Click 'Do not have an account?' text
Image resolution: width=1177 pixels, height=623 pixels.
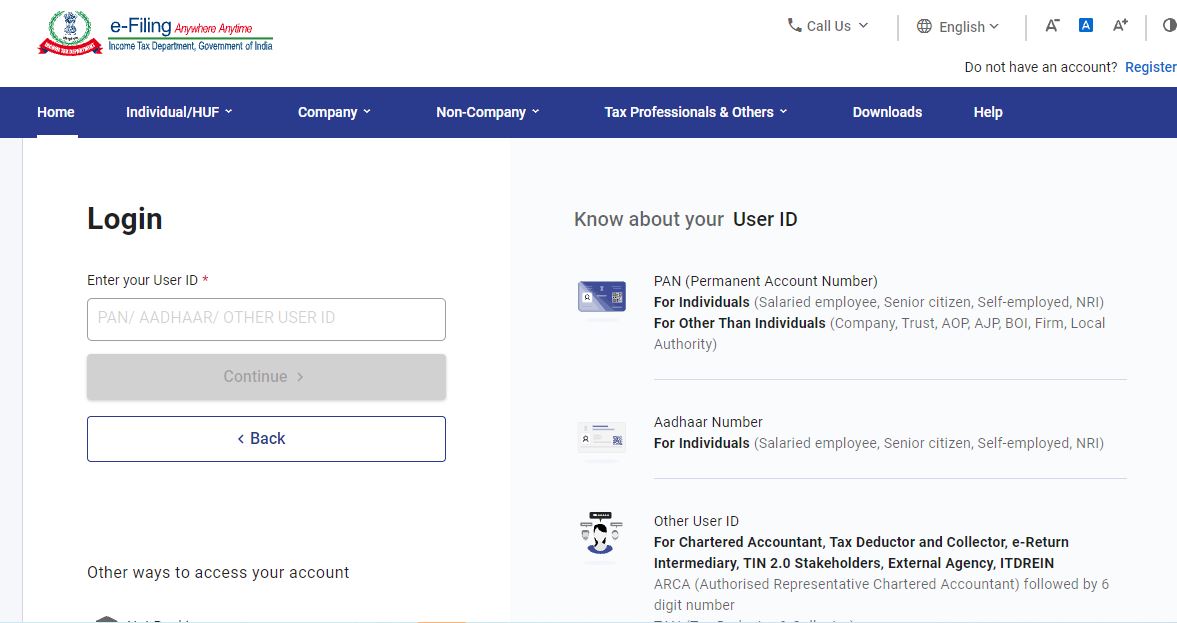coord(1040,67)
